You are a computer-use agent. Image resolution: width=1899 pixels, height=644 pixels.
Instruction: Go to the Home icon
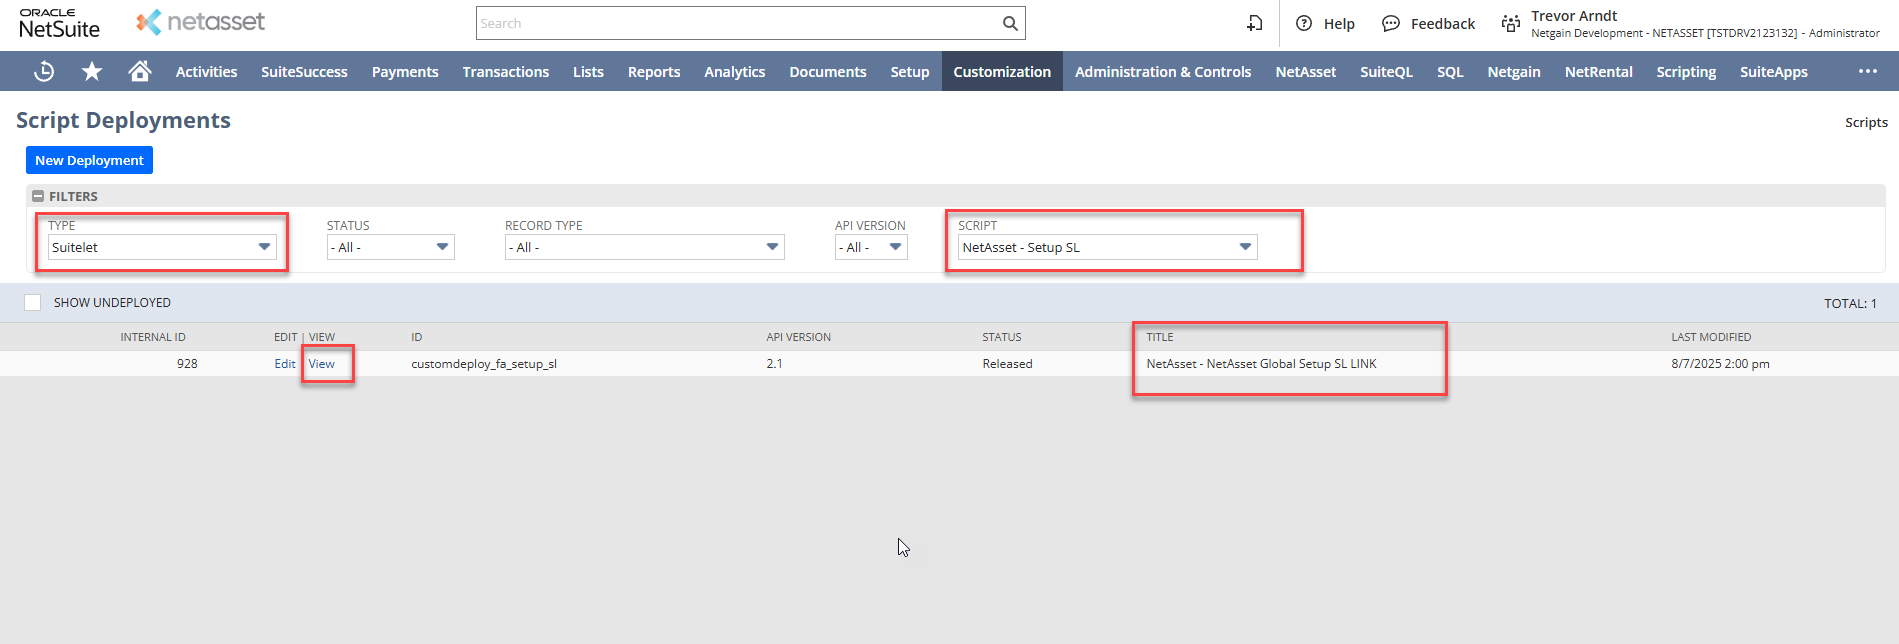tap(140, 71)
